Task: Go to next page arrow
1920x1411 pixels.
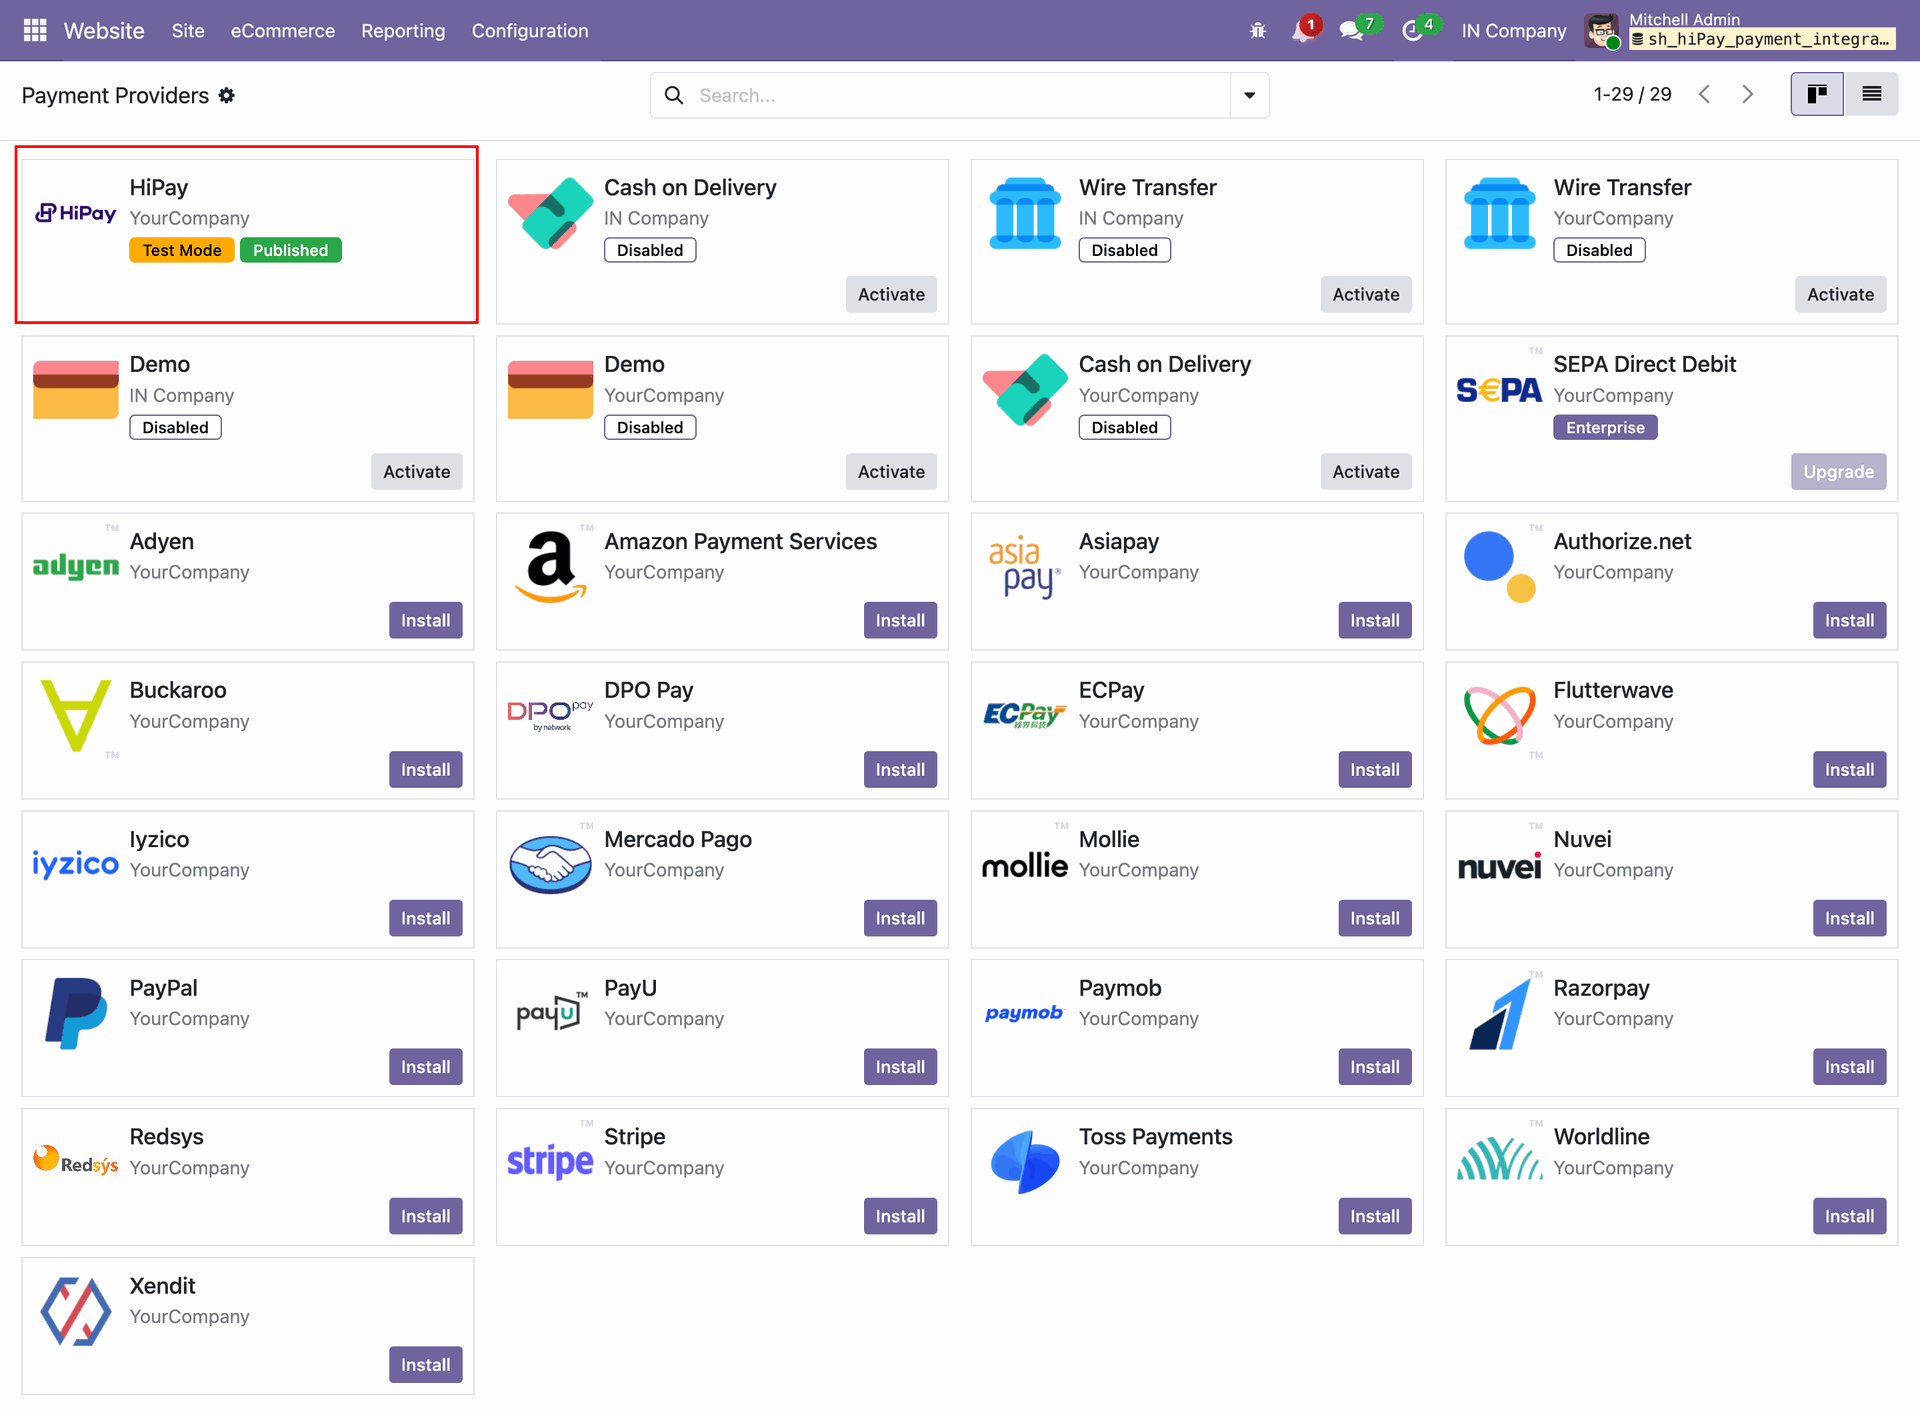Action: pyautogui.click(x=1747, y=94)
